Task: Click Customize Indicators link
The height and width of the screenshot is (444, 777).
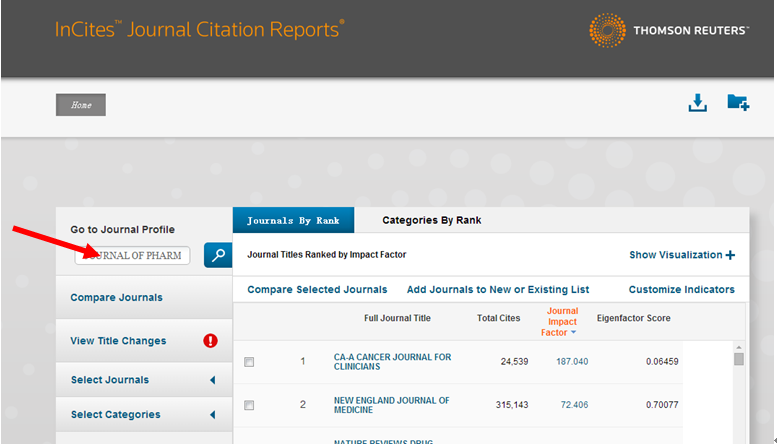Action: click(681, 290)
